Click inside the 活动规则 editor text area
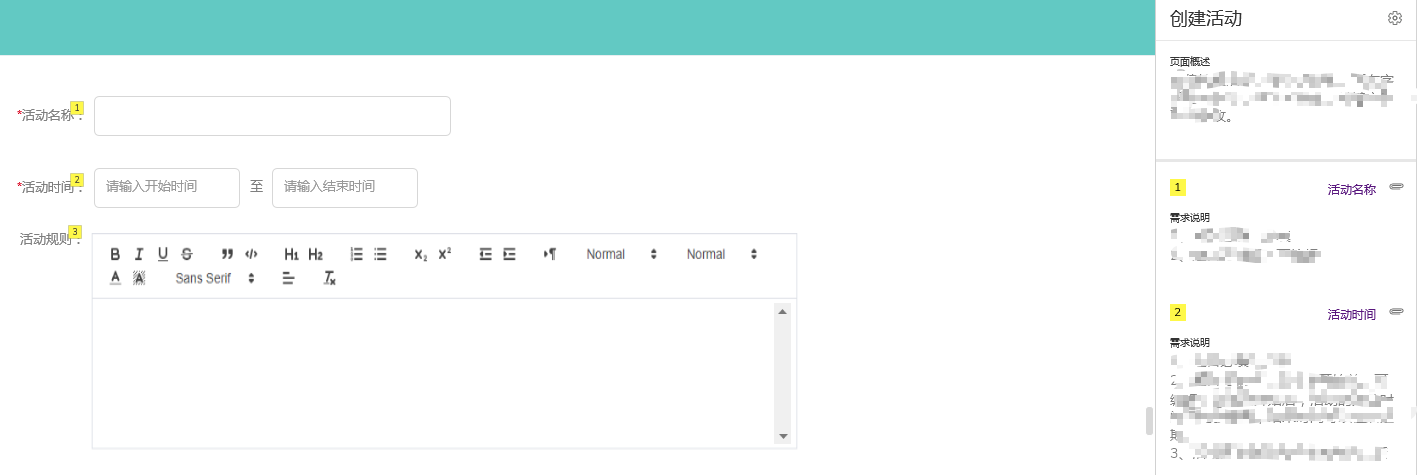Image resolution: width=1417 pixels, height=475 pixels. tap(434, 372)
